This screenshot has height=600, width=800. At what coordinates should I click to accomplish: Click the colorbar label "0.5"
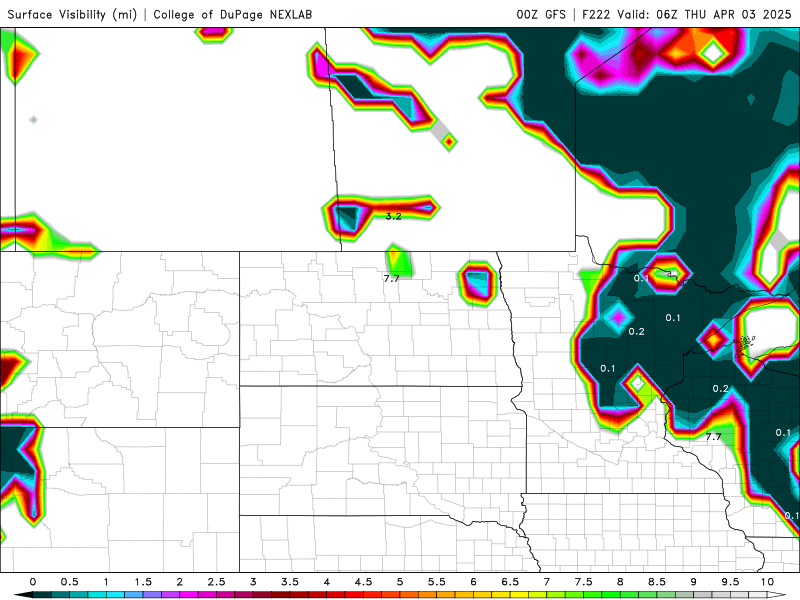click(69, 582)
